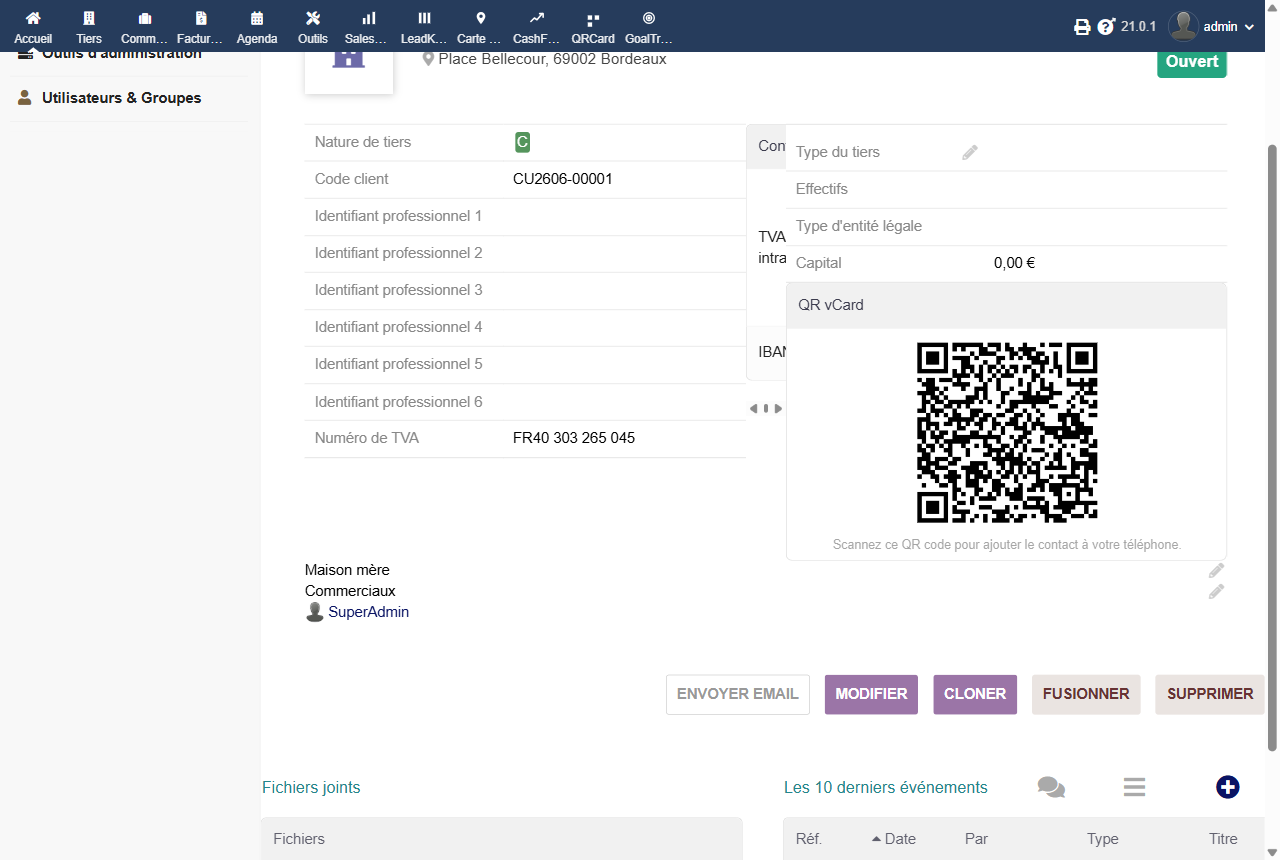Click the Numéro de TVA label
This screenshot has height=860, width=1280.
pos(367,438)
